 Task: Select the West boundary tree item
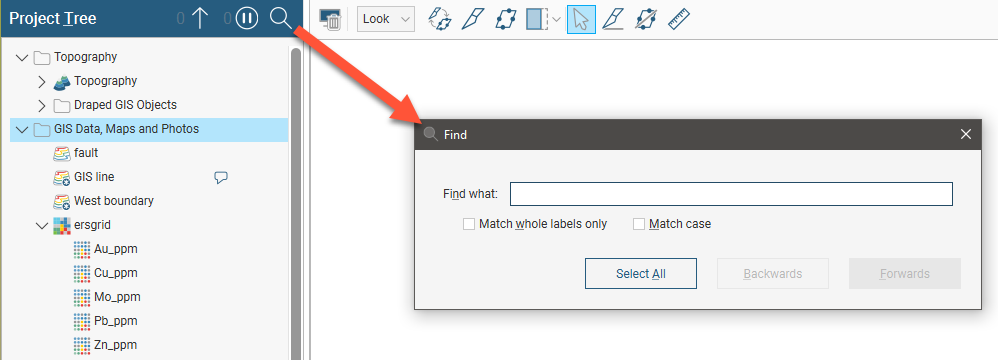[114, 201]
